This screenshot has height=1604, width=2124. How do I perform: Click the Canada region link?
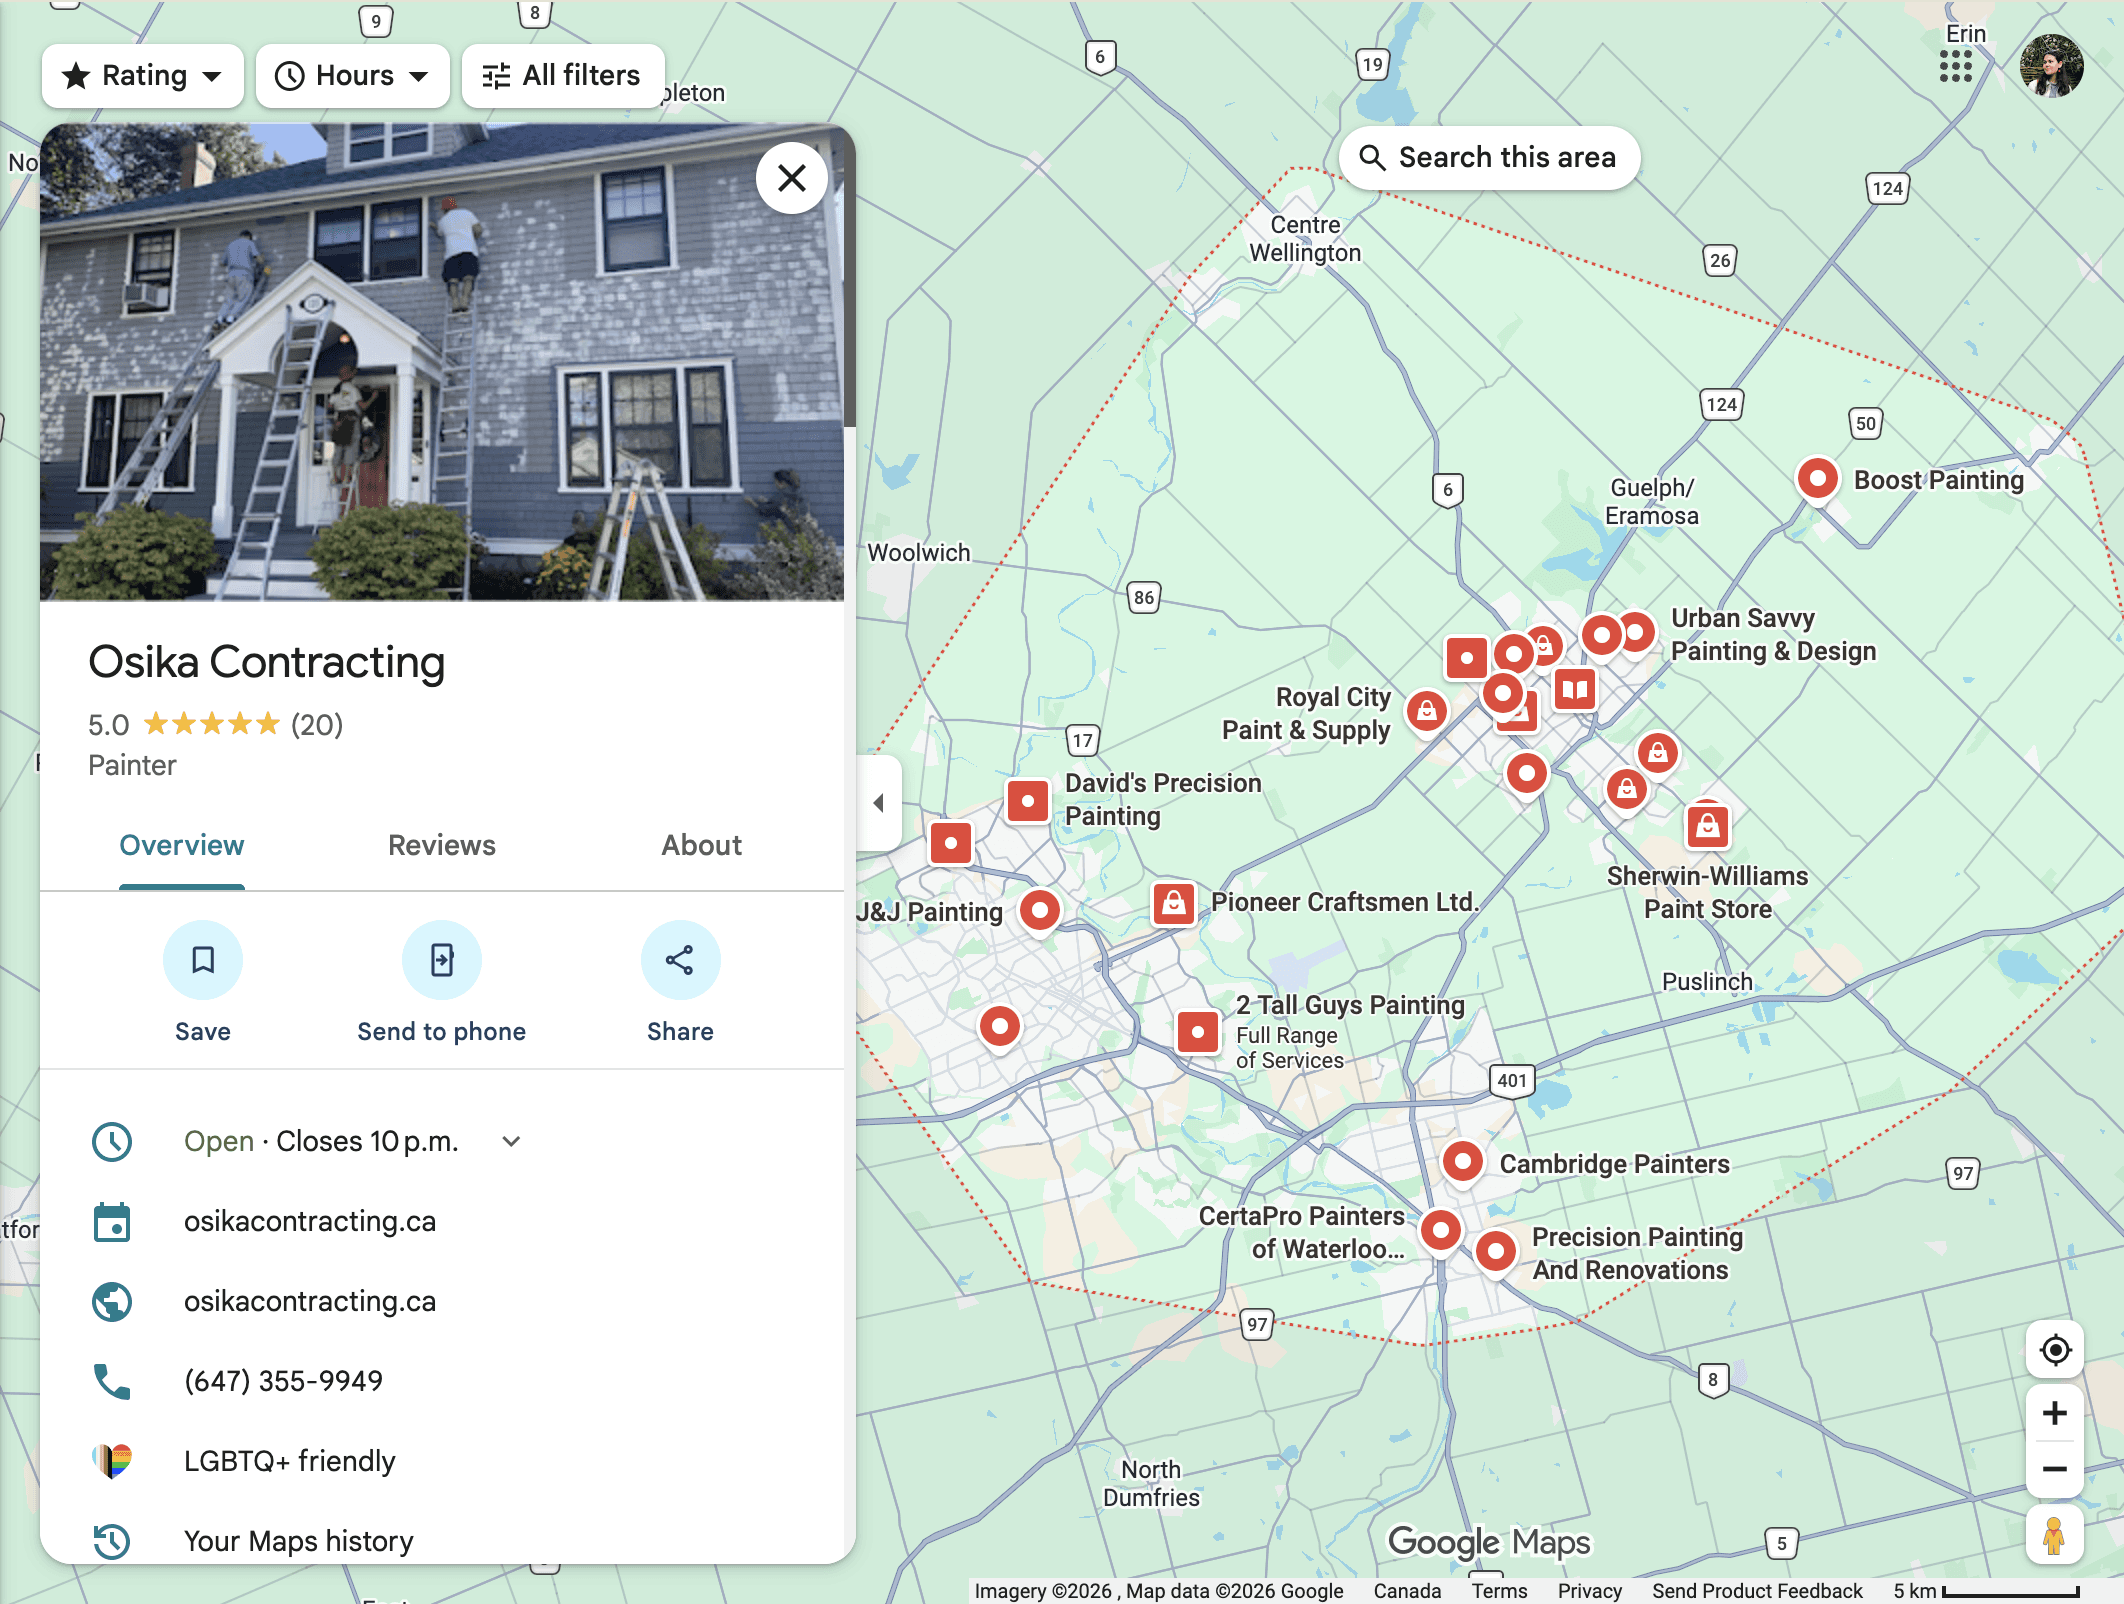pos(1407,1590)
